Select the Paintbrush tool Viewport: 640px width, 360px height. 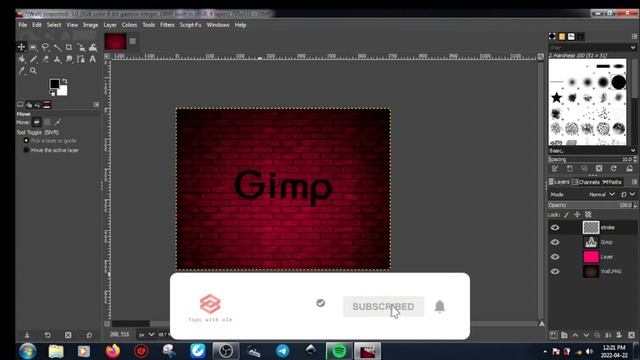[x=33, y=59]
